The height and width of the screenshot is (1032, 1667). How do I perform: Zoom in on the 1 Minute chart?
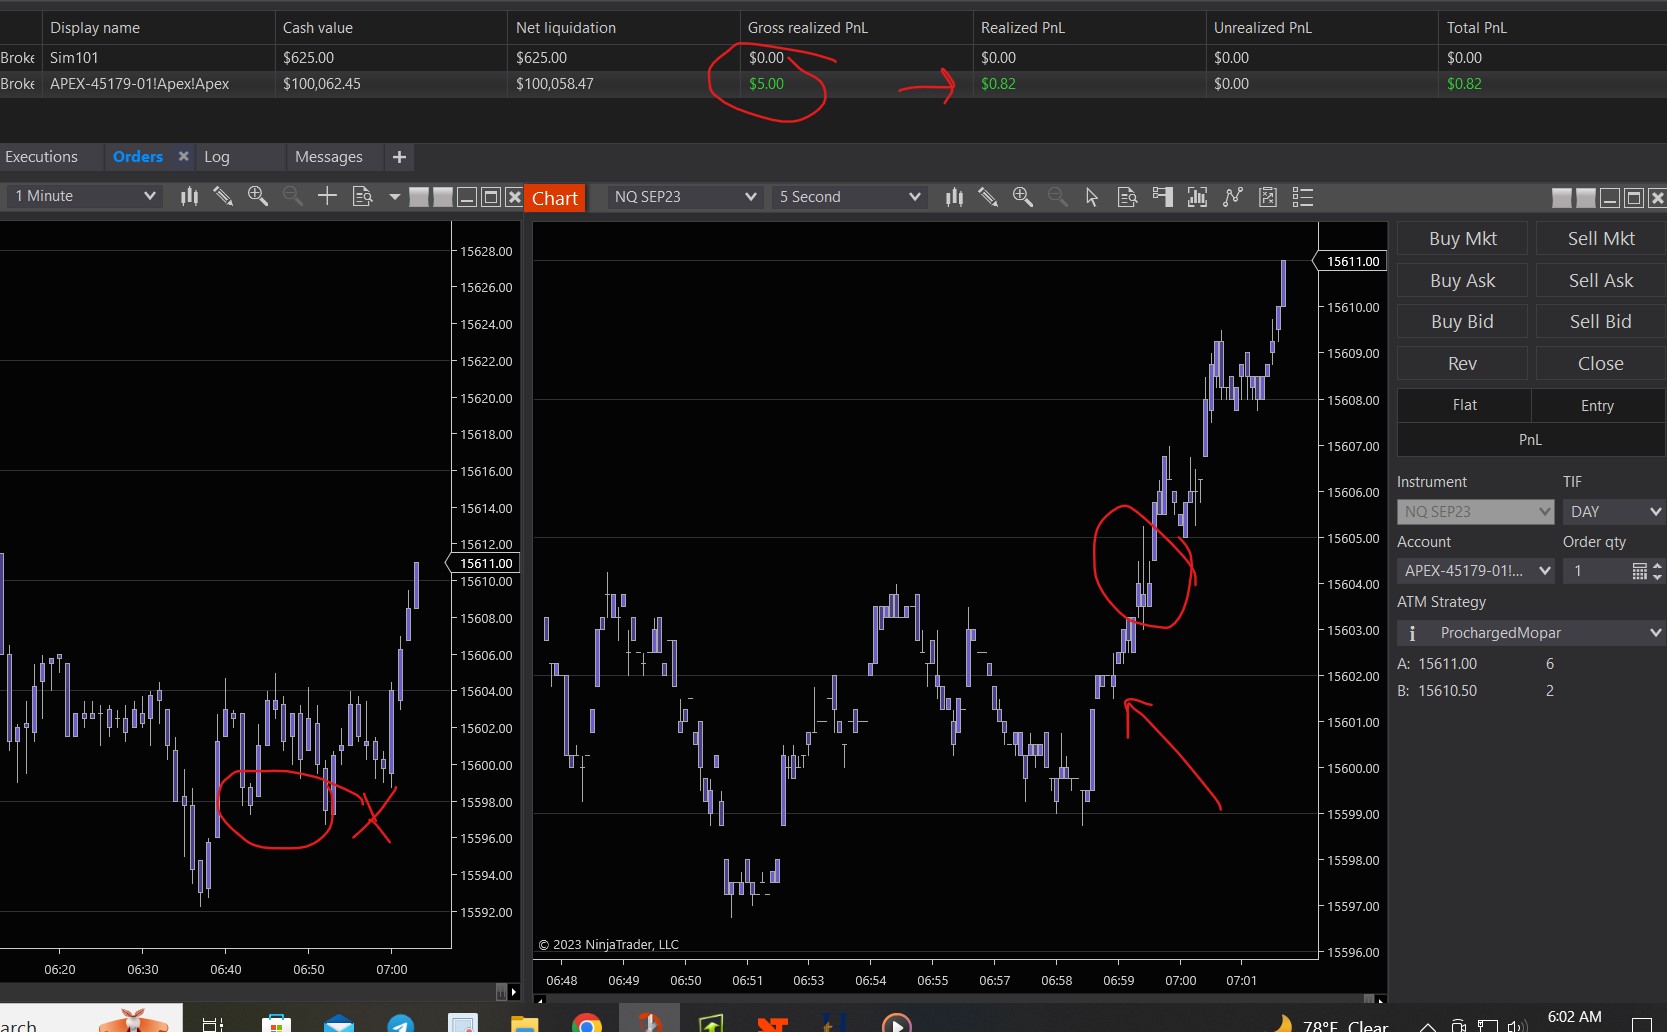(258, 196)
